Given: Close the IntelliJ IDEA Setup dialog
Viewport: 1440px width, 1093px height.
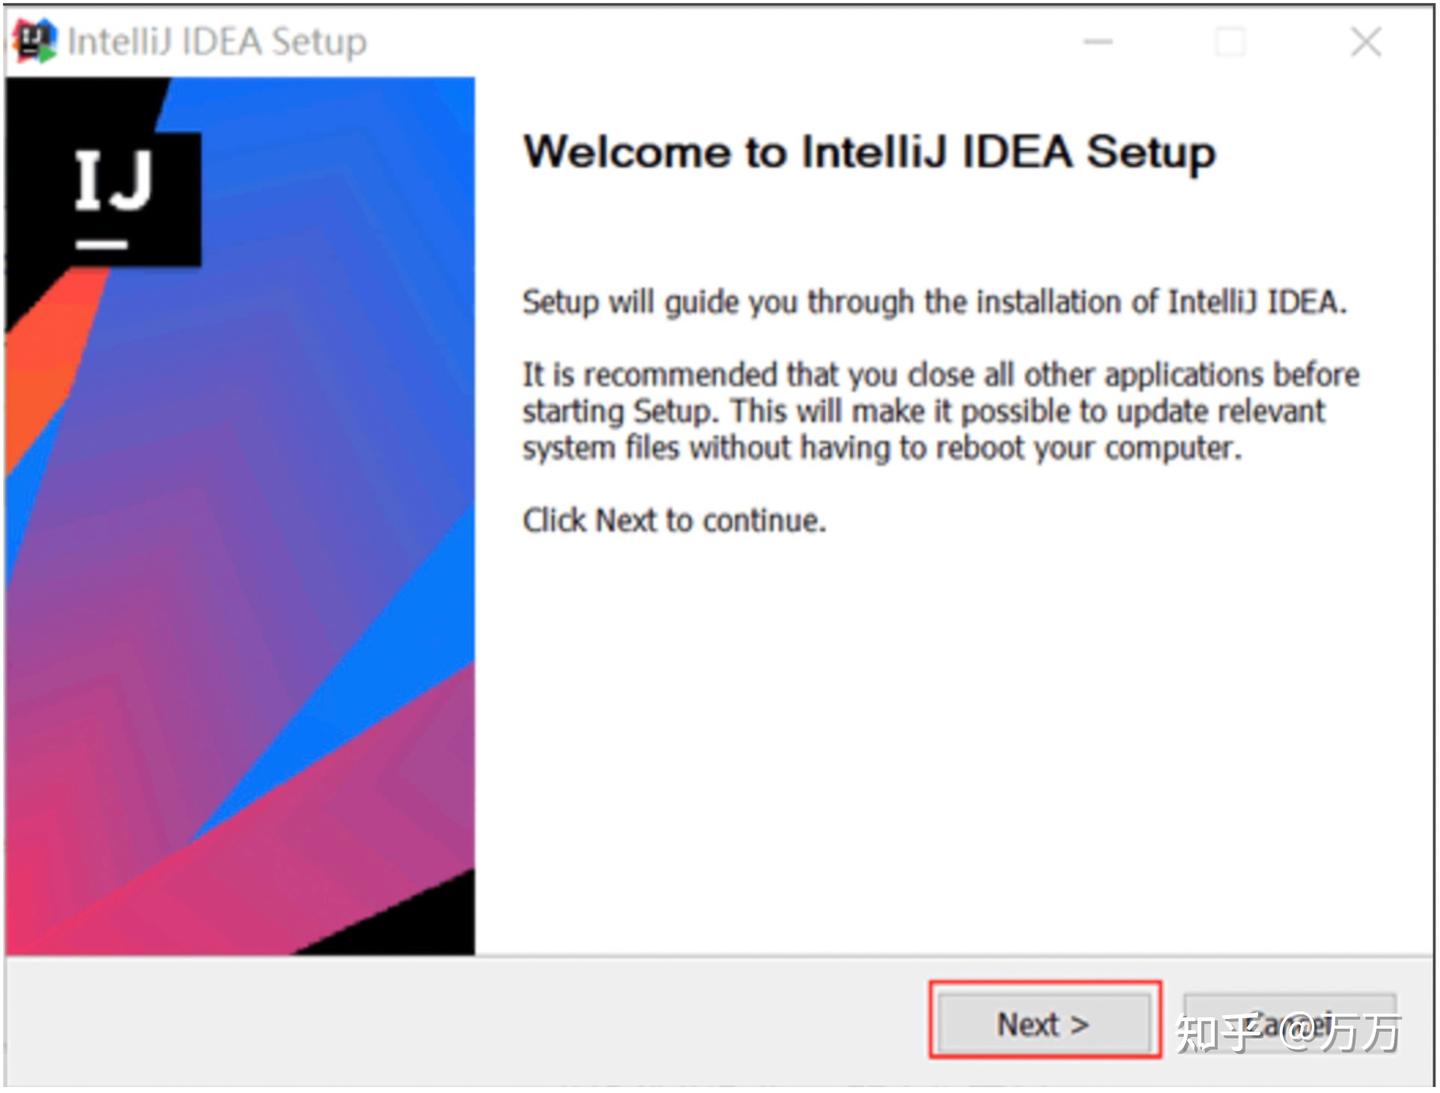Looking at the screenshot, I should pos(1365,42).
